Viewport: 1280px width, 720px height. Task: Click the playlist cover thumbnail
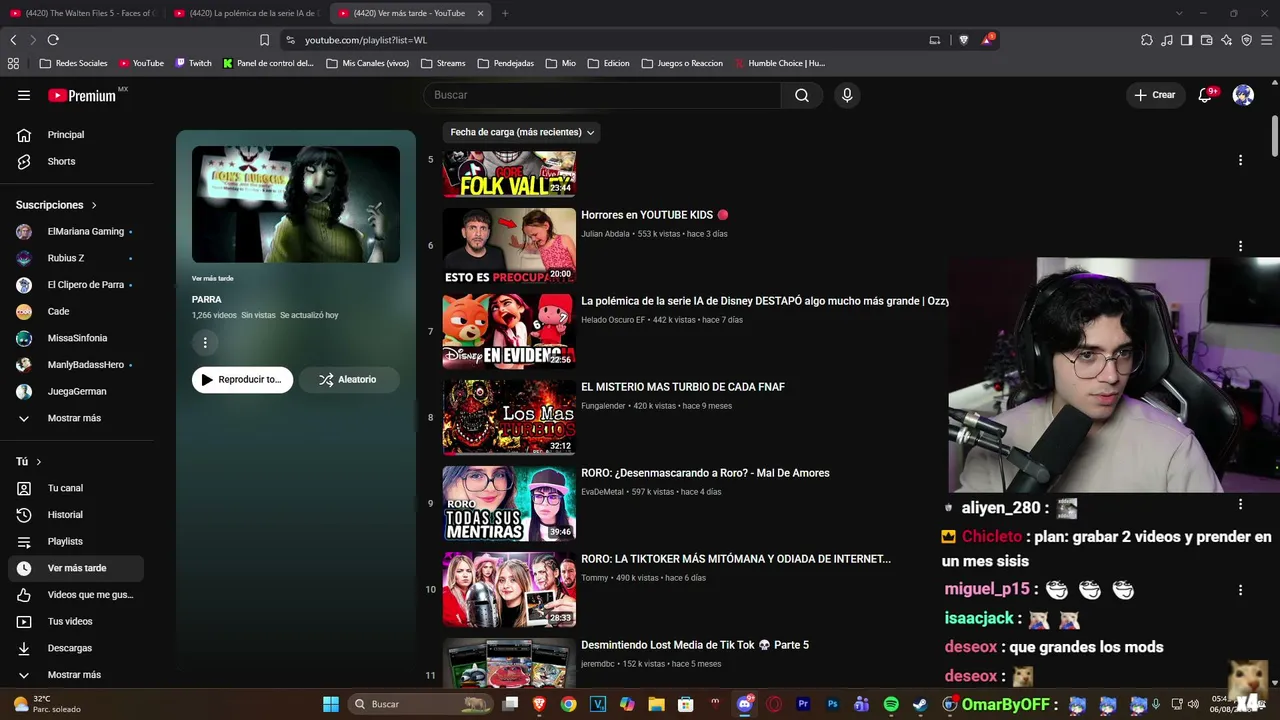[x=296, y=204]
